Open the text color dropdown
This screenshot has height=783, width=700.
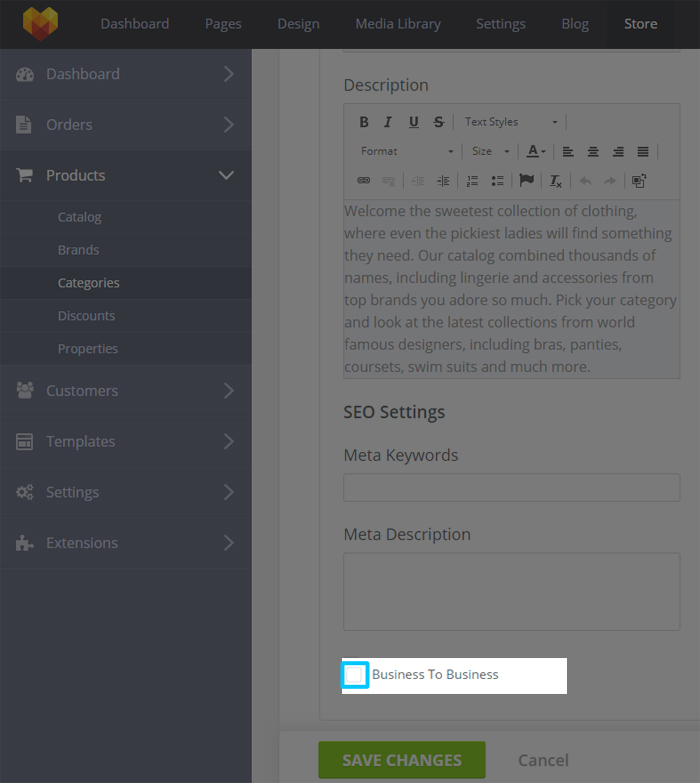(536, 151)
